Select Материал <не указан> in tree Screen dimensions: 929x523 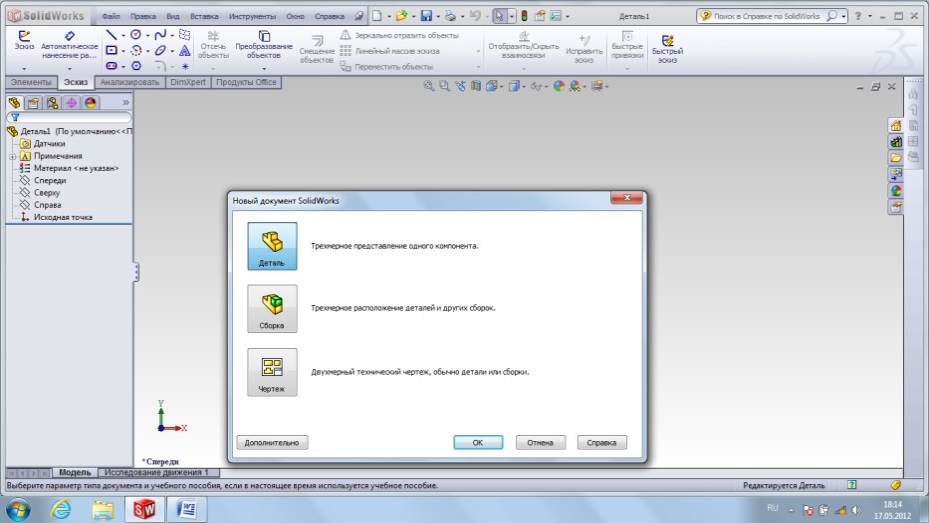point(76,168)
